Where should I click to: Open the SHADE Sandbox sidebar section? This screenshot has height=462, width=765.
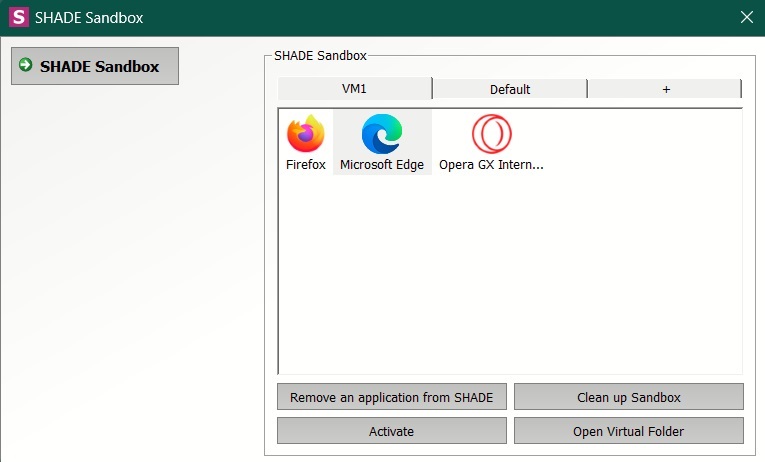tap(95, 66)
